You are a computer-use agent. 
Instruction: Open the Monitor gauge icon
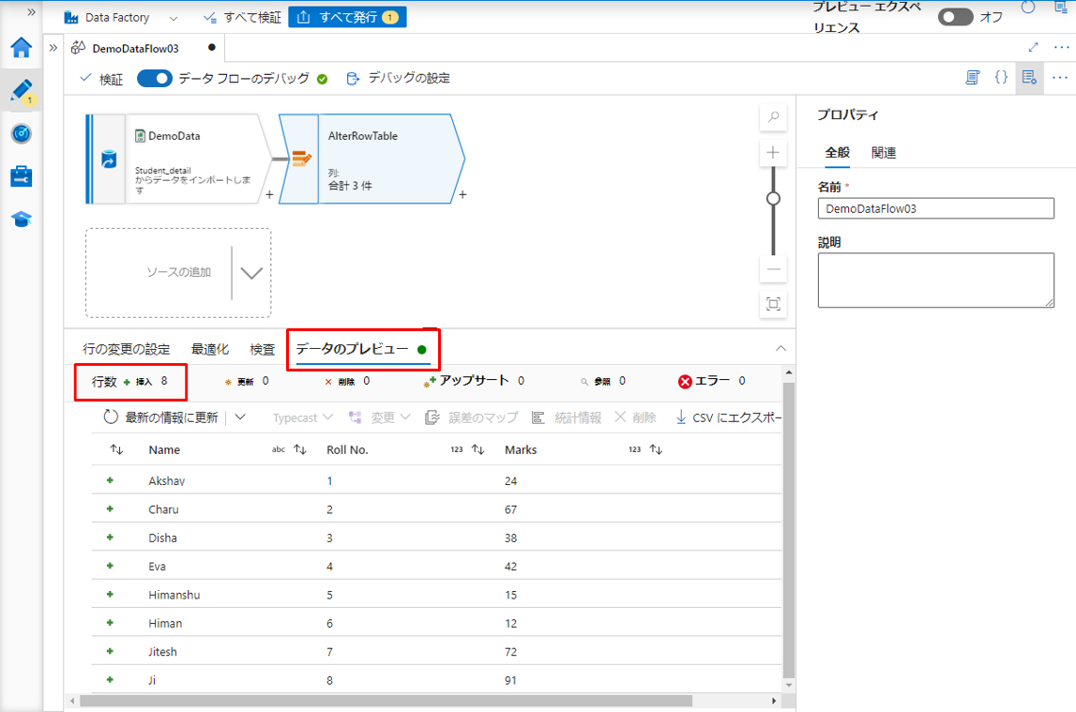(21, 133)
